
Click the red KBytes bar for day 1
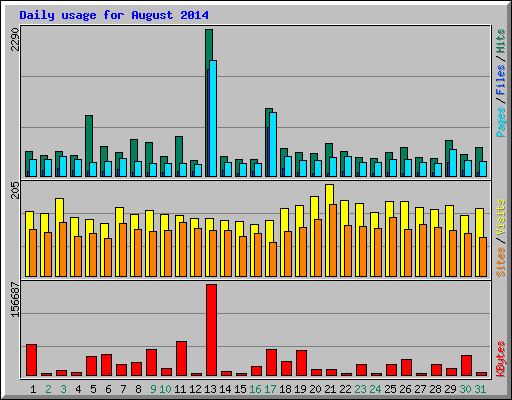31,360
